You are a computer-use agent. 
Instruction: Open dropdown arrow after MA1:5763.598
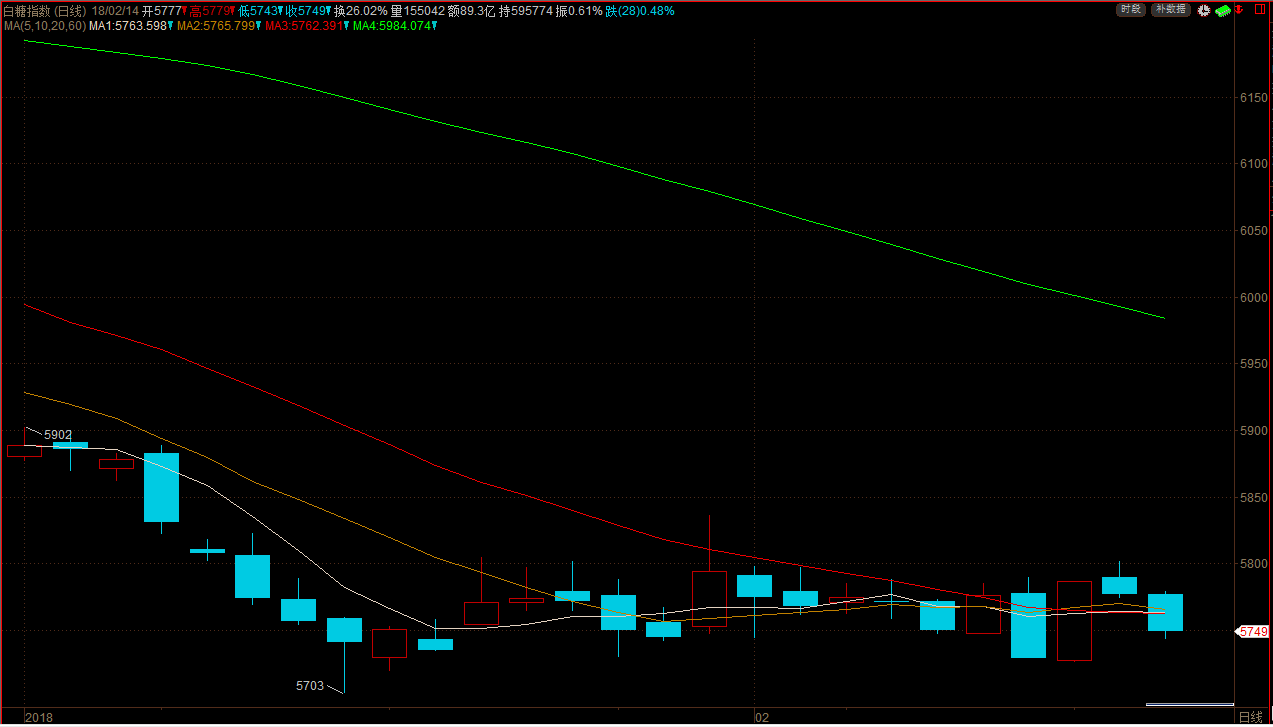[x=170, y=25]
